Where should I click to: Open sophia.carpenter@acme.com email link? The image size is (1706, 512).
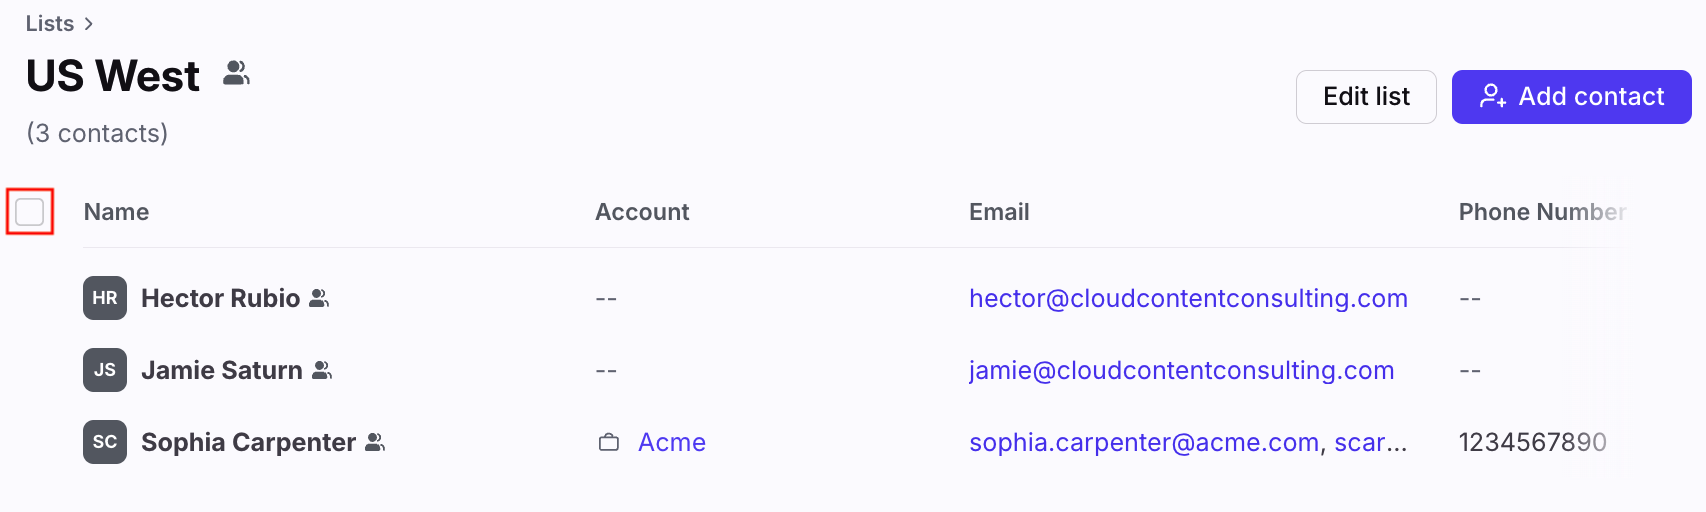[x=1144, y=442]
